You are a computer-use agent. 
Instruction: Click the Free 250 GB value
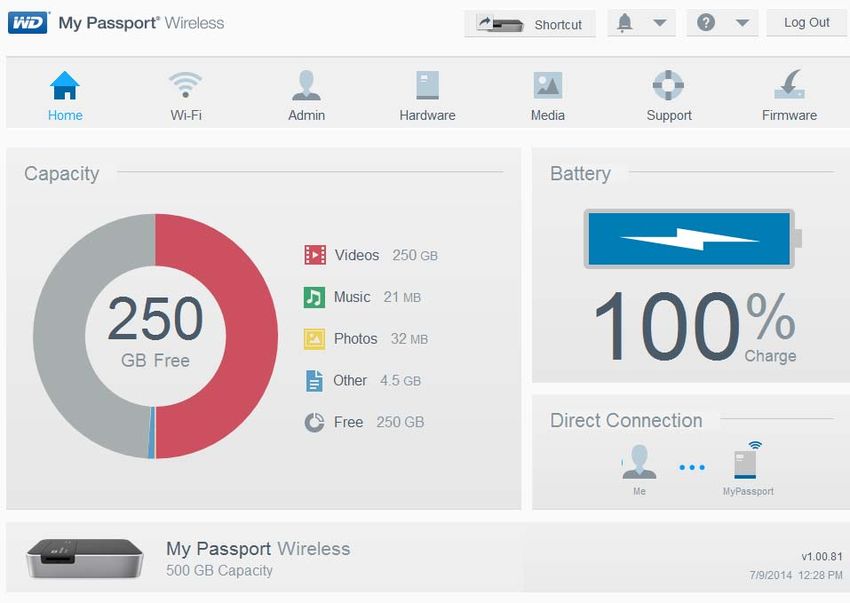[x=400, y=422]
